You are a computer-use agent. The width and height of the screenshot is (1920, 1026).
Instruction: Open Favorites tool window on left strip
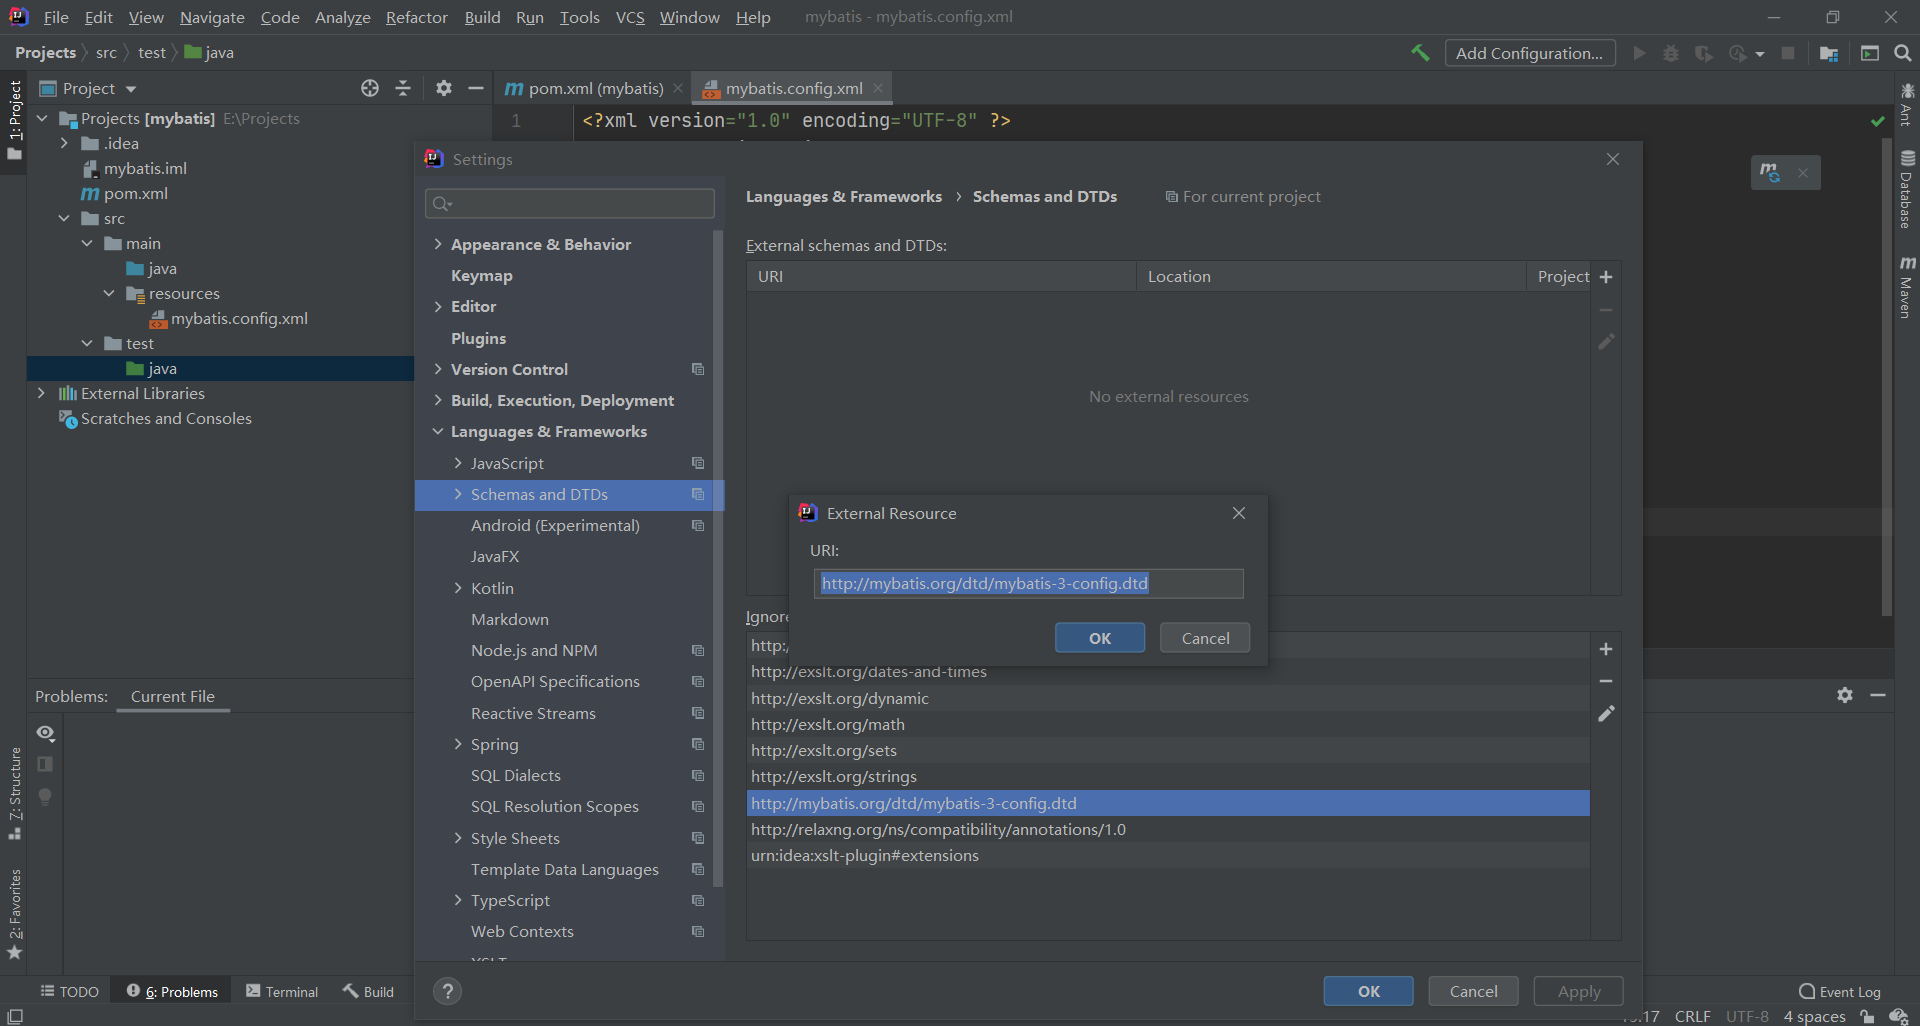tap(15, 914)
